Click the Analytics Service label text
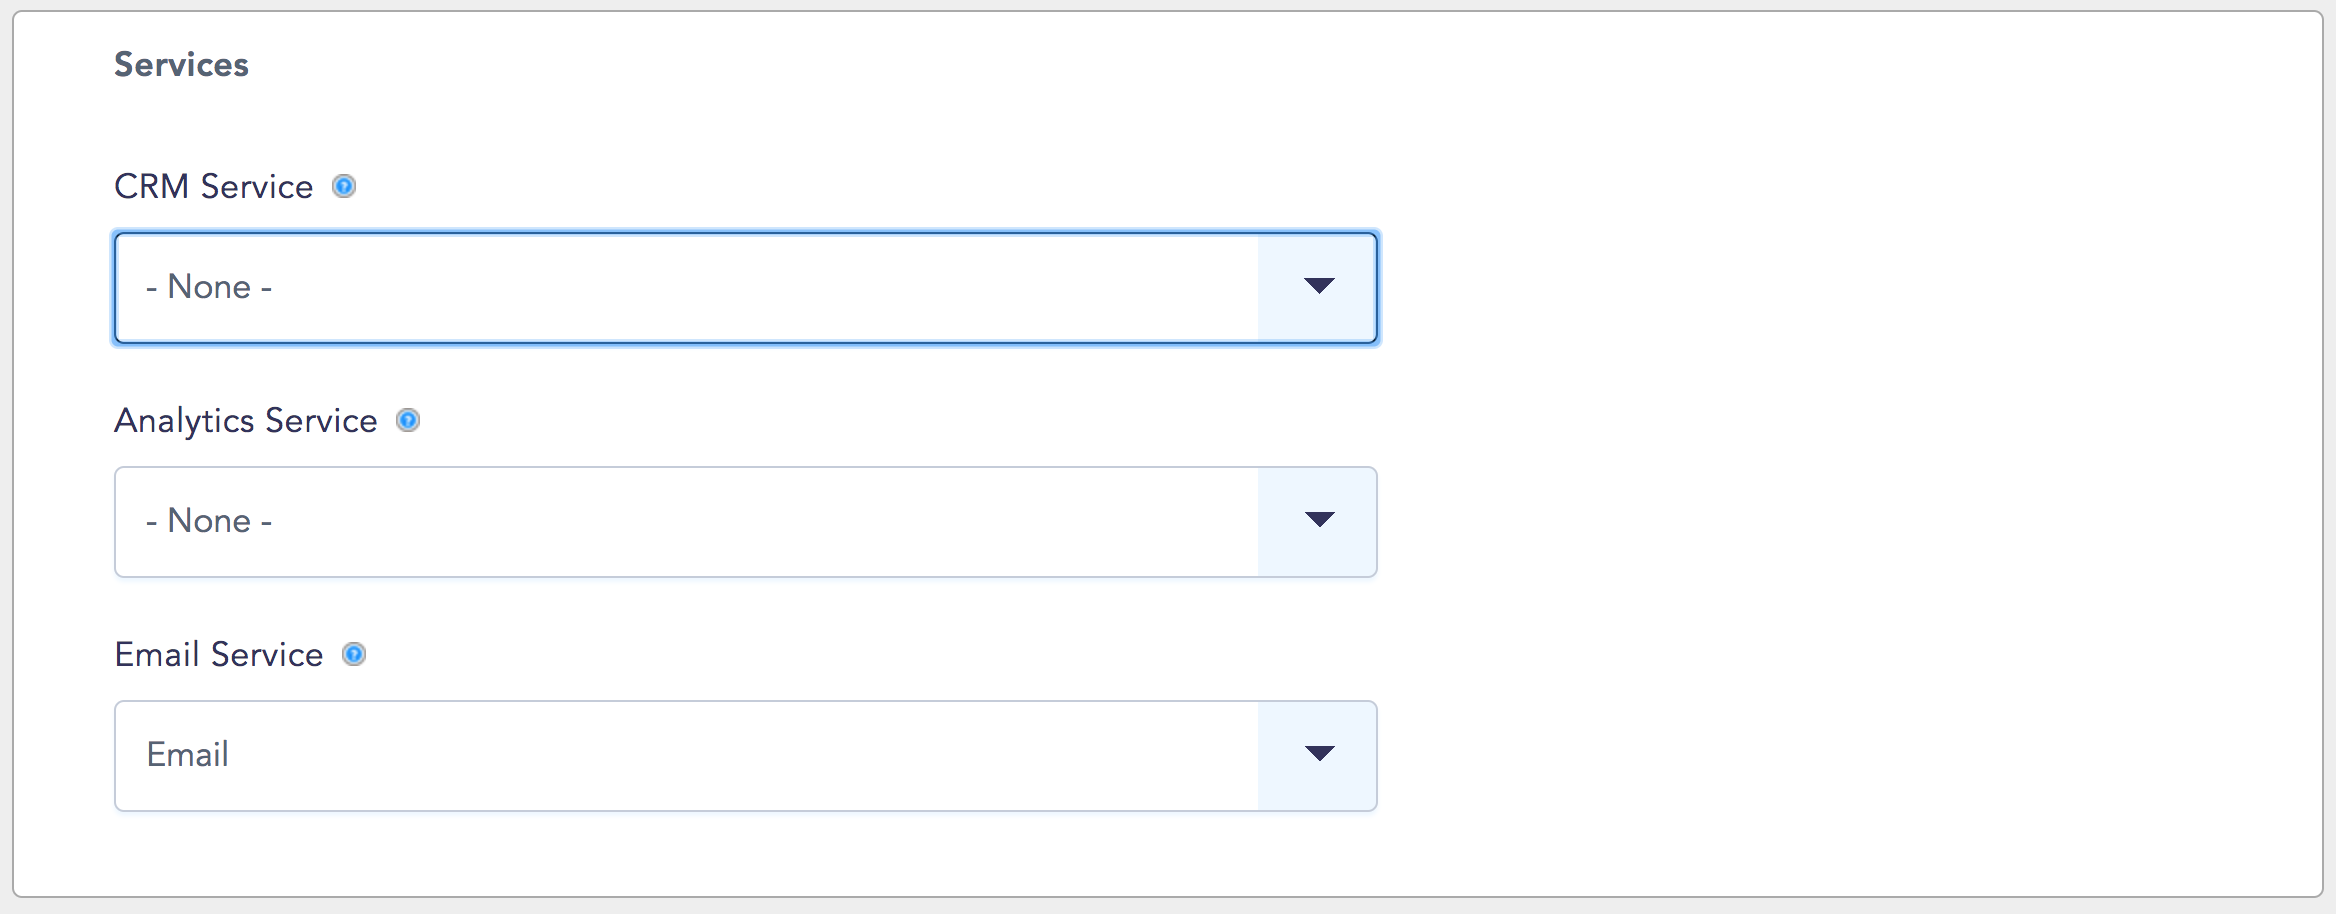The width and height of the screenshot is (2336, 914). point(246,421)
